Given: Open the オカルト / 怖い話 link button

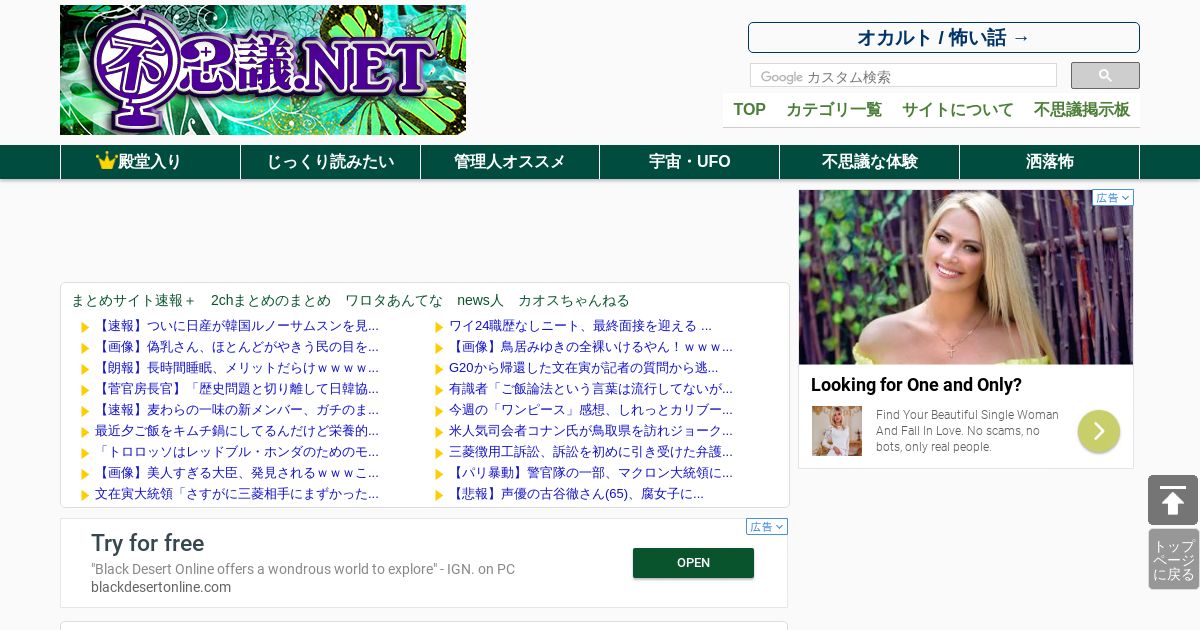Looking at the screenshot, I should [943, 38].
